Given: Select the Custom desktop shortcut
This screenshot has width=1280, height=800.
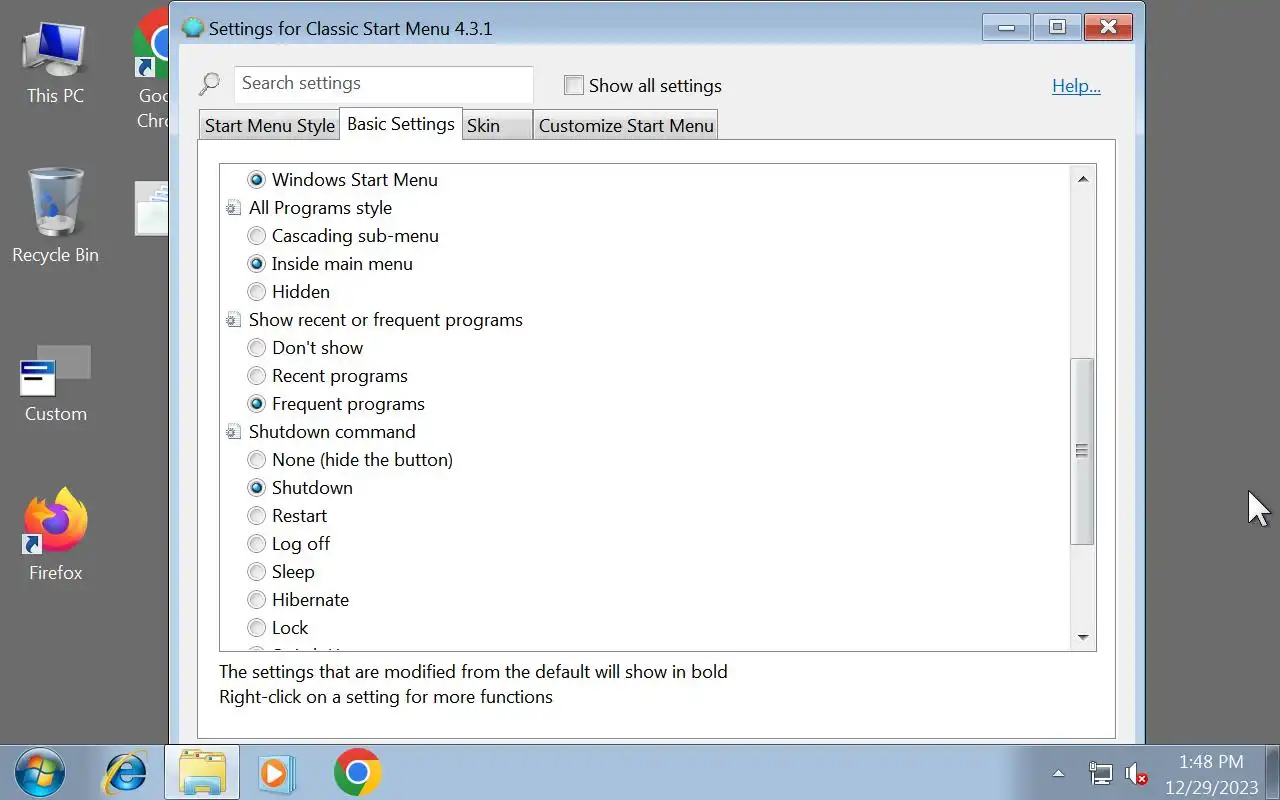Looking at the screenshot, I should point(55,384).
